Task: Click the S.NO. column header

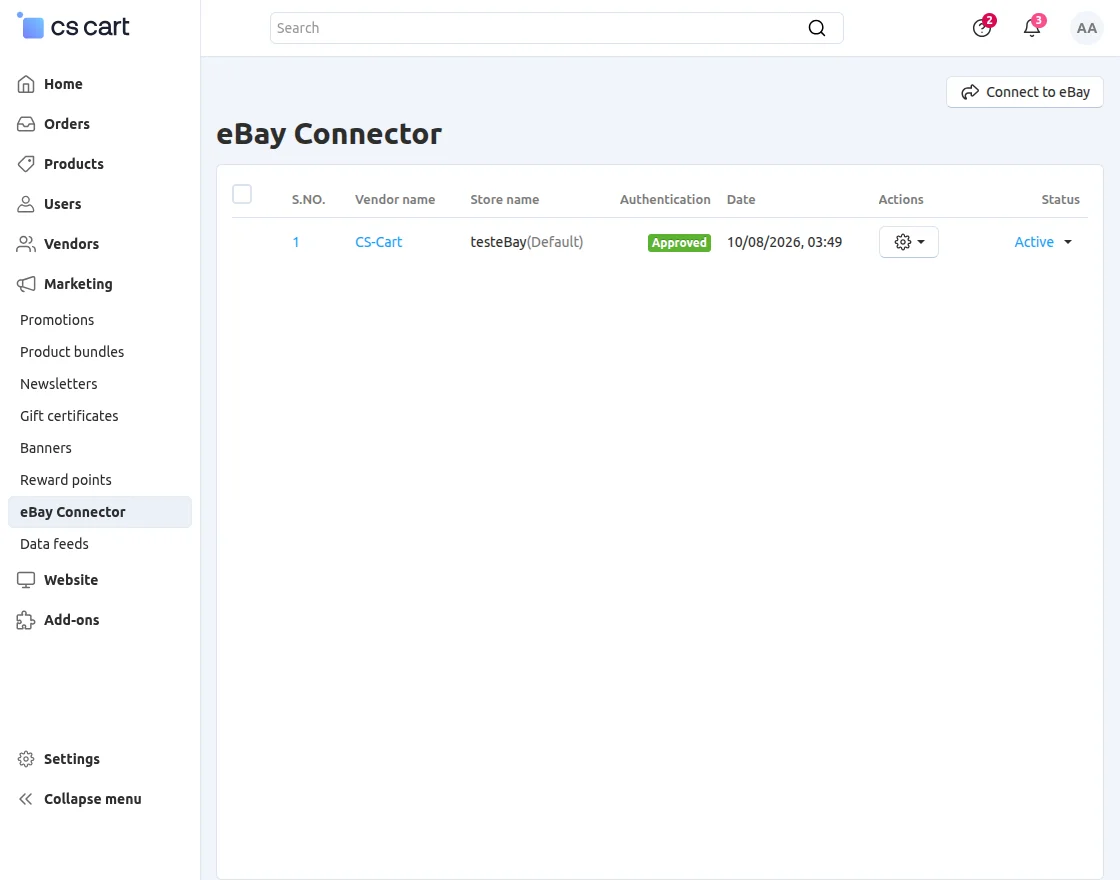Action: click(x=309, y=200)
